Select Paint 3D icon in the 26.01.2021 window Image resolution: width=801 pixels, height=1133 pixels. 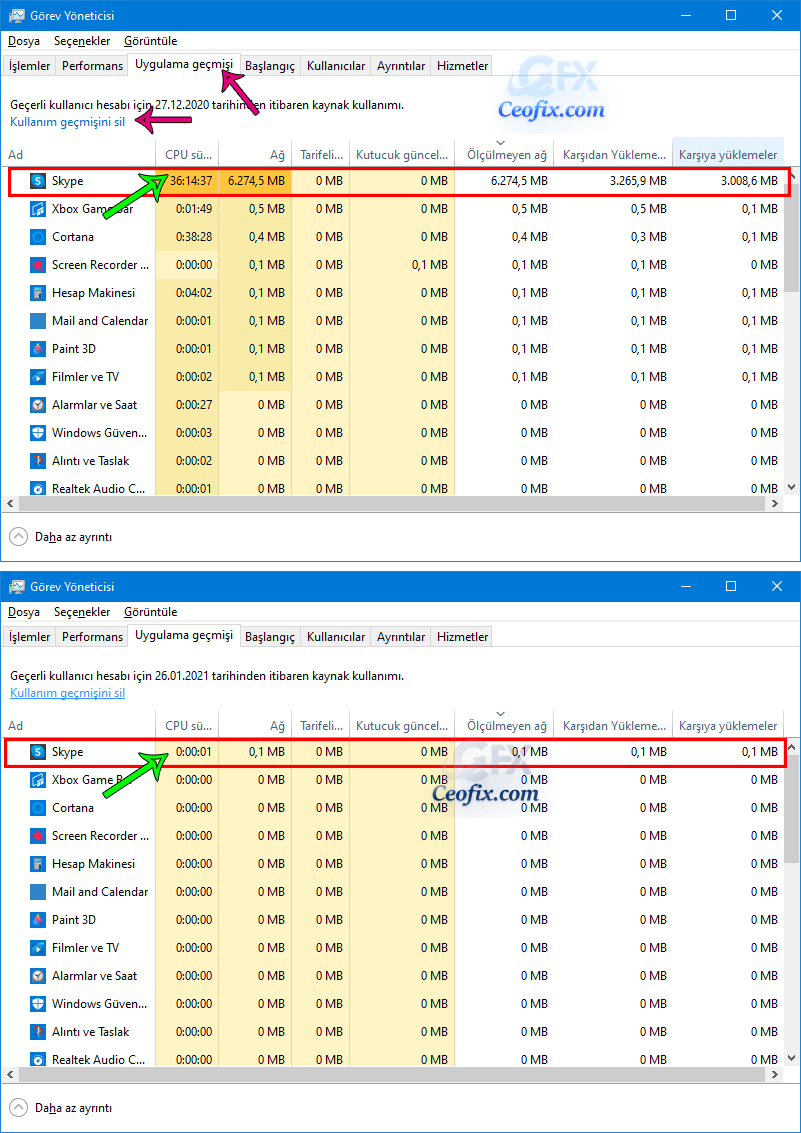click(x=38, y=920)
